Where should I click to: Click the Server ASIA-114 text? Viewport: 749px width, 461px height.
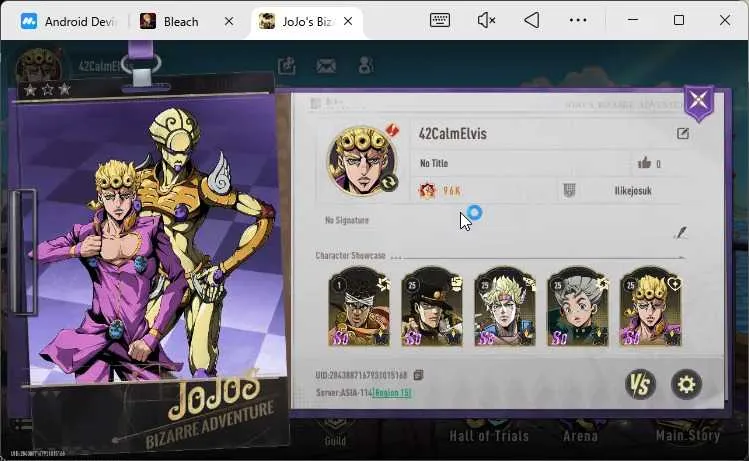[x=343, y=393]
